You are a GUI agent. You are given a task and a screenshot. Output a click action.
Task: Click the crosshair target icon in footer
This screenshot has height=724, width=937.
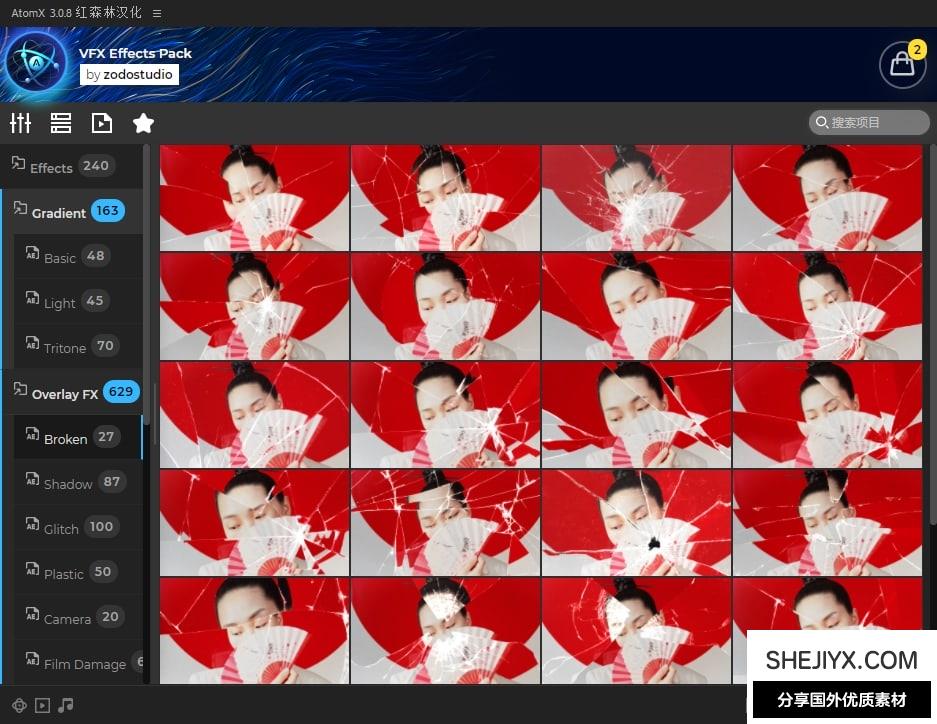[19, 705]
